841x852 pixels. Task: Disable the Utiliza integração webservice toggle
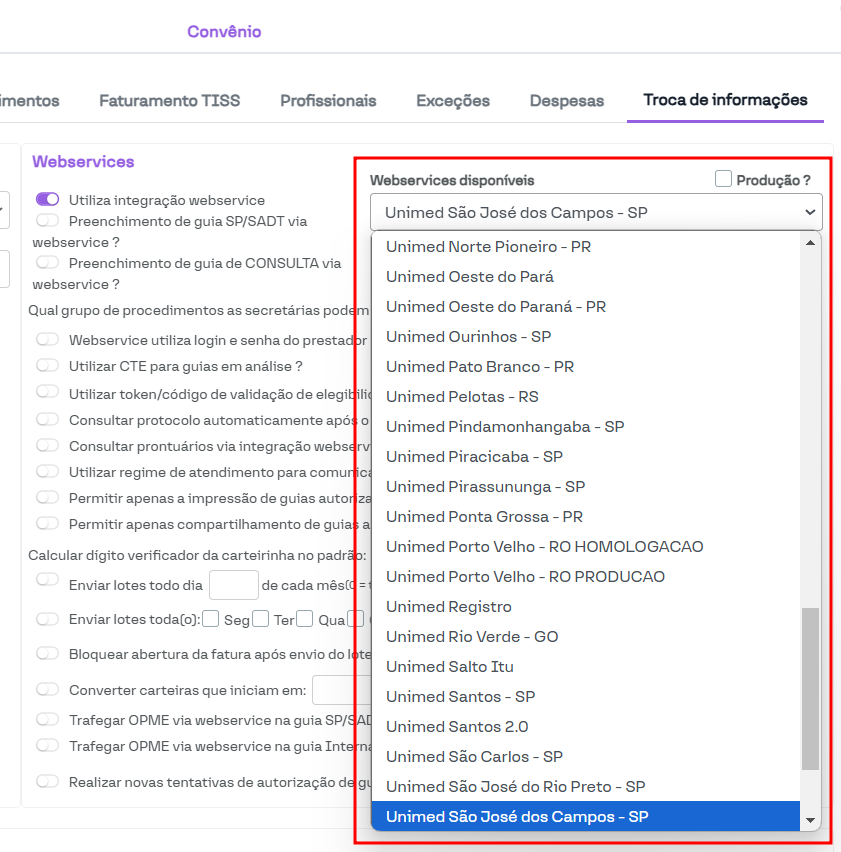click(x=47, y=200)
